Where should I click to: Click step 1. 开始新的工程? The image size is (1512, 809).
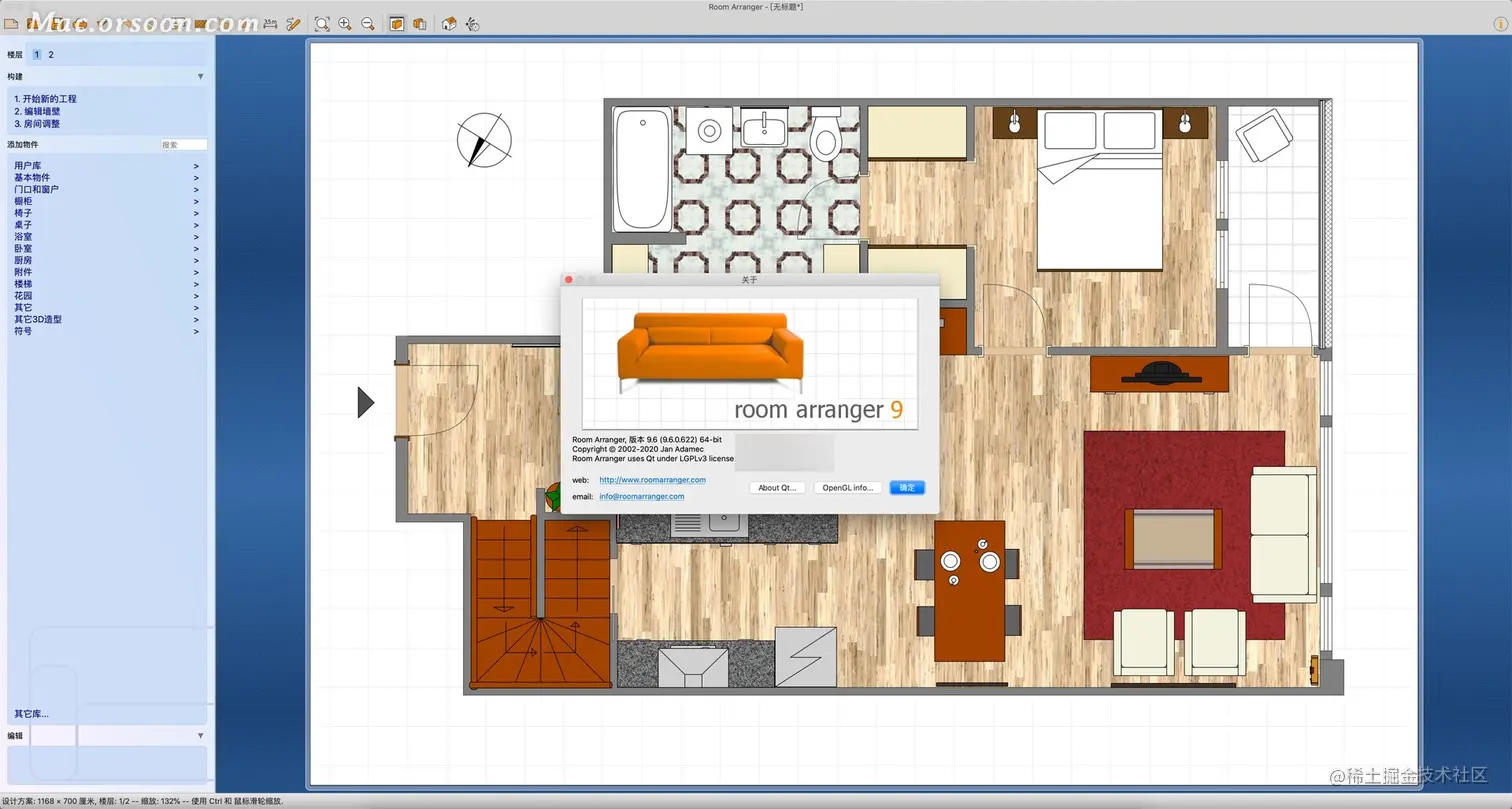[45, 99]
